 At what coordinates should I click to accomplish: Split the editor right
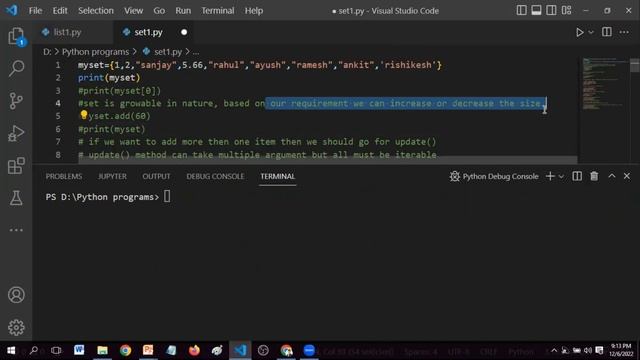607,32
